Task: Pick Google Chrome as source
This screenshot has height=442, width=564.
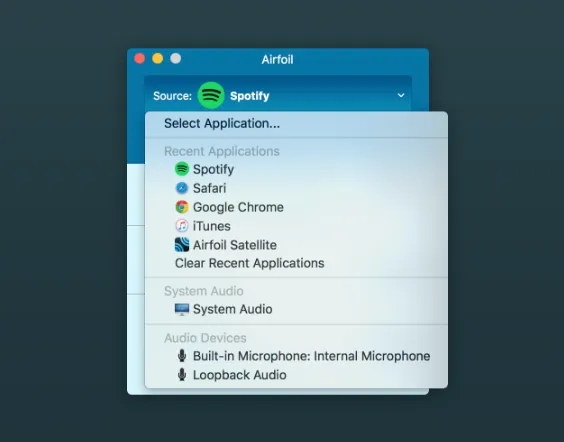Action: 296,207
